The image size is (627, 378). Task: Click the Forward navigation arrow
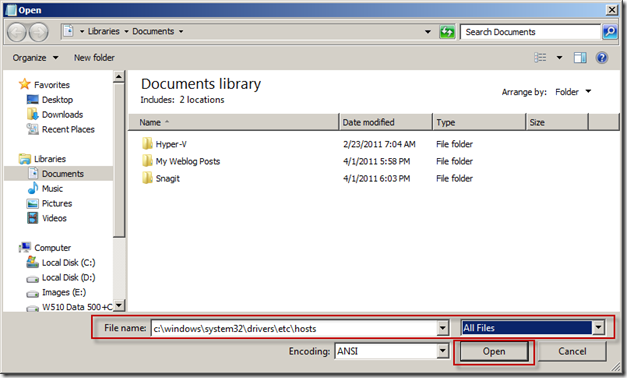coord(39,32)
